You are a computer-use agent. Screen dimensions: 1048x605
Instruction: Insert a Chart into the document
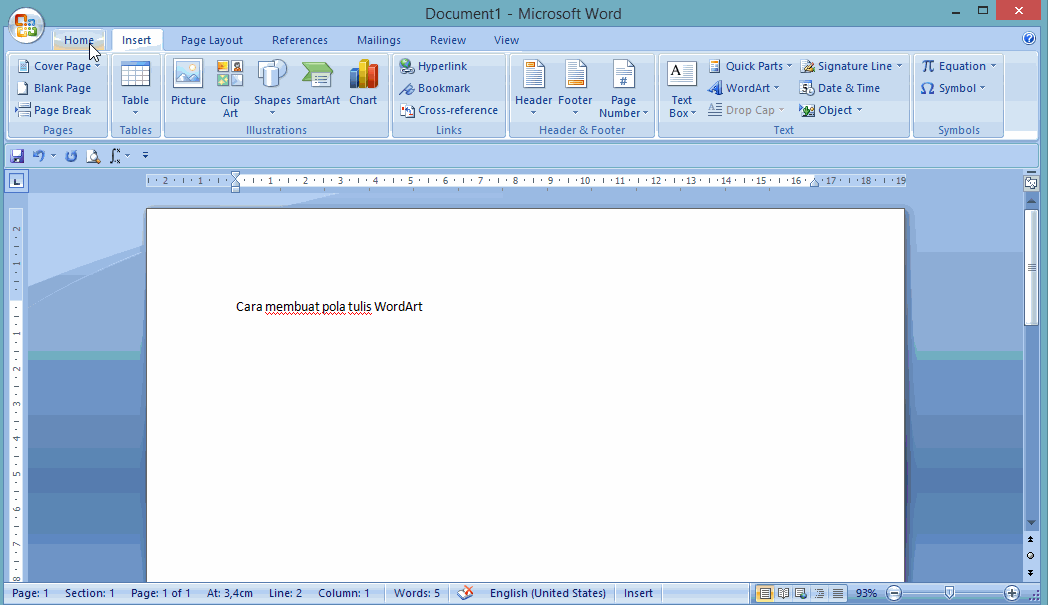click(363, 83)
